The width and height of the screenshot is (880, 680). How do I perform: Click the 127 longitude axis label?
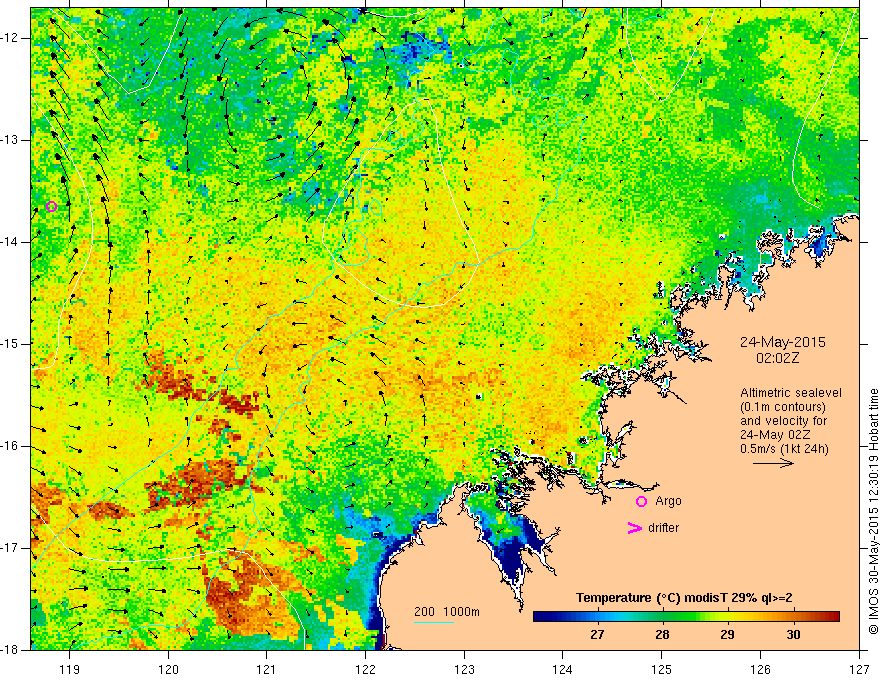point(859,669)
